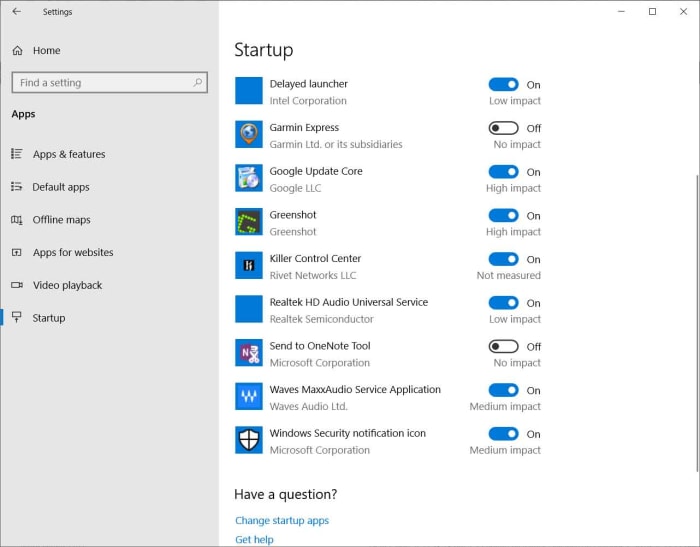Disable Realtek HD Audio Universal Service
This screenshot has height=547, width=700.
tap(503, 303)
